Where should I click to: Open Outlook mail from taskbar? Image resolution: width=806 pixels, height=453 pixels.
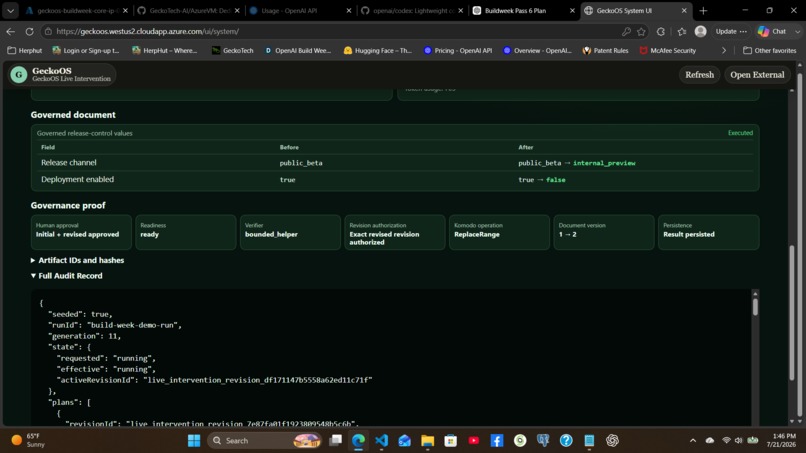point(405,441)
